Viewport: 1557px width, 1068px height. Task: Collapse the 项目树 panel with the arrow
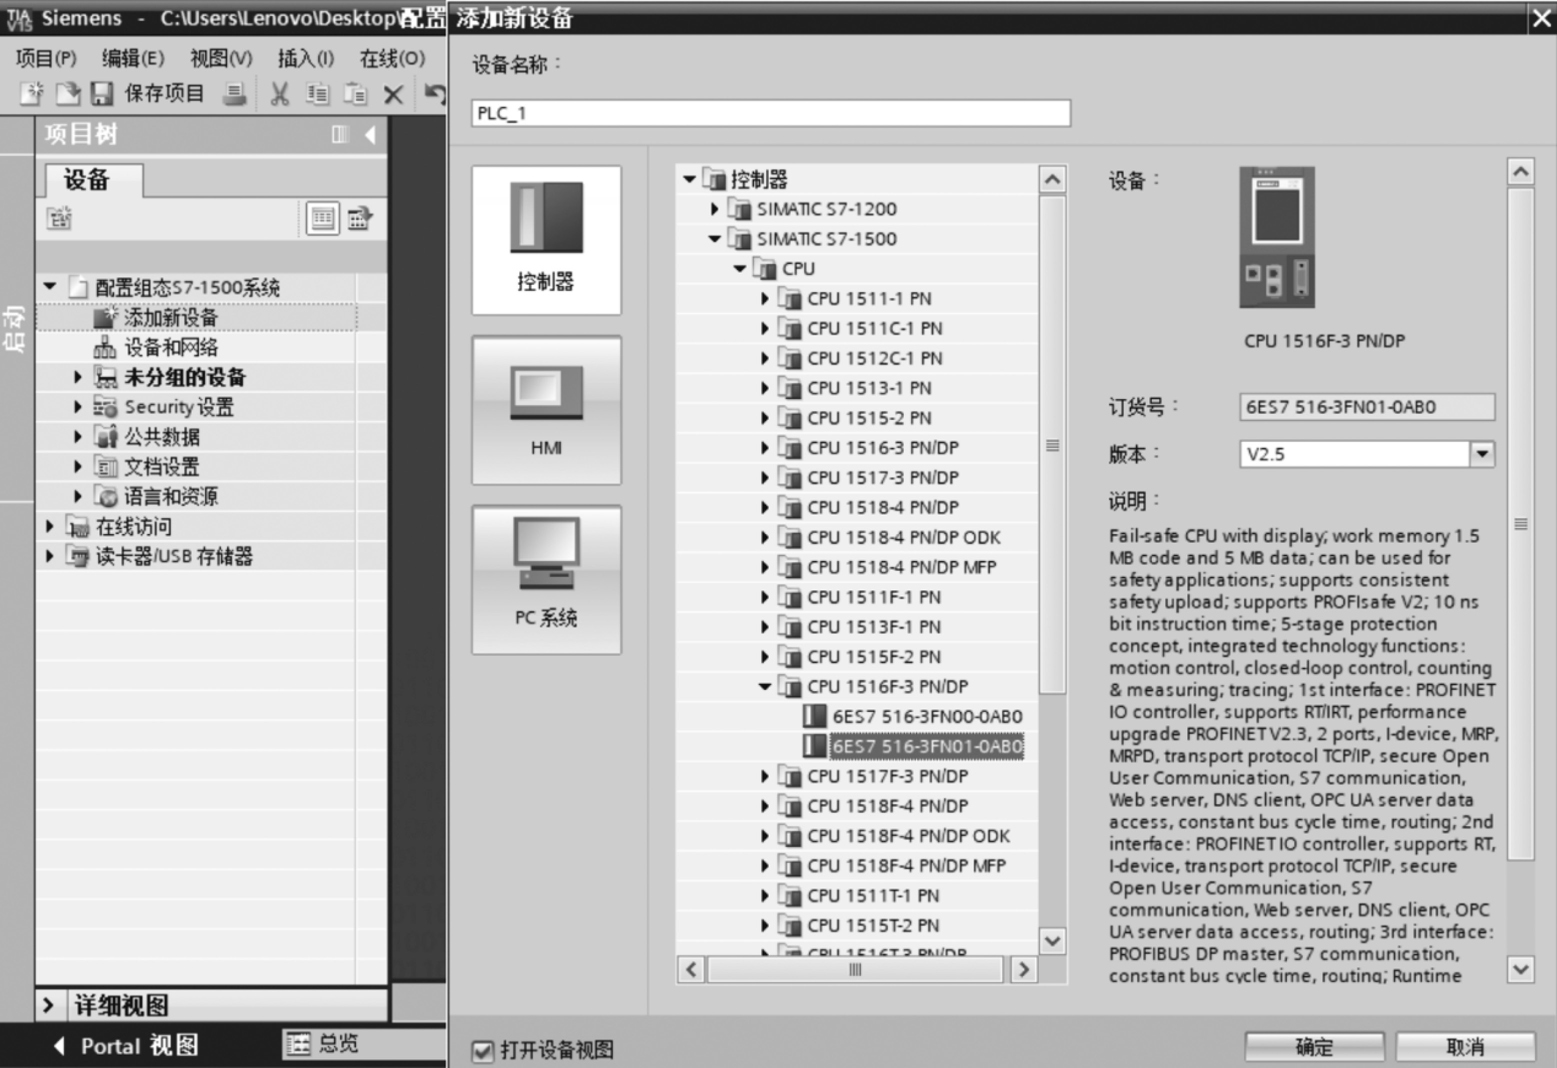(371, 134)
